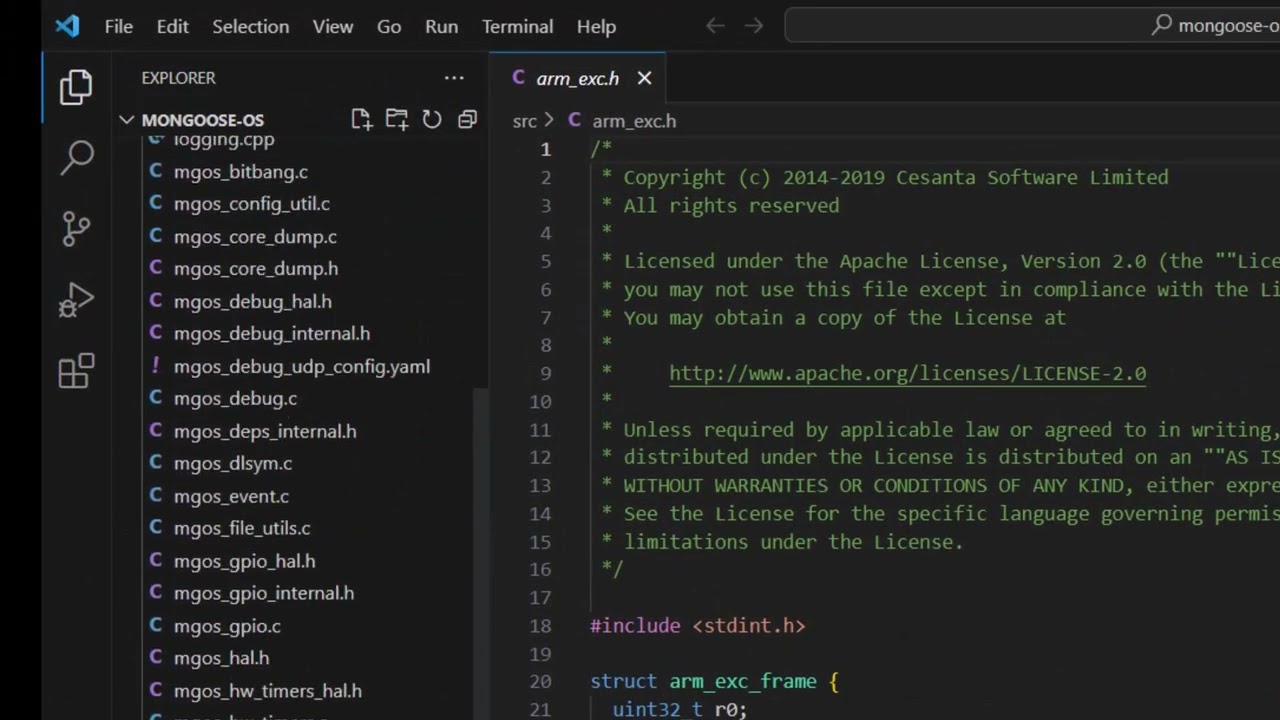
Task: Open mgos_hal.h in the file tree
Action: 221,658
